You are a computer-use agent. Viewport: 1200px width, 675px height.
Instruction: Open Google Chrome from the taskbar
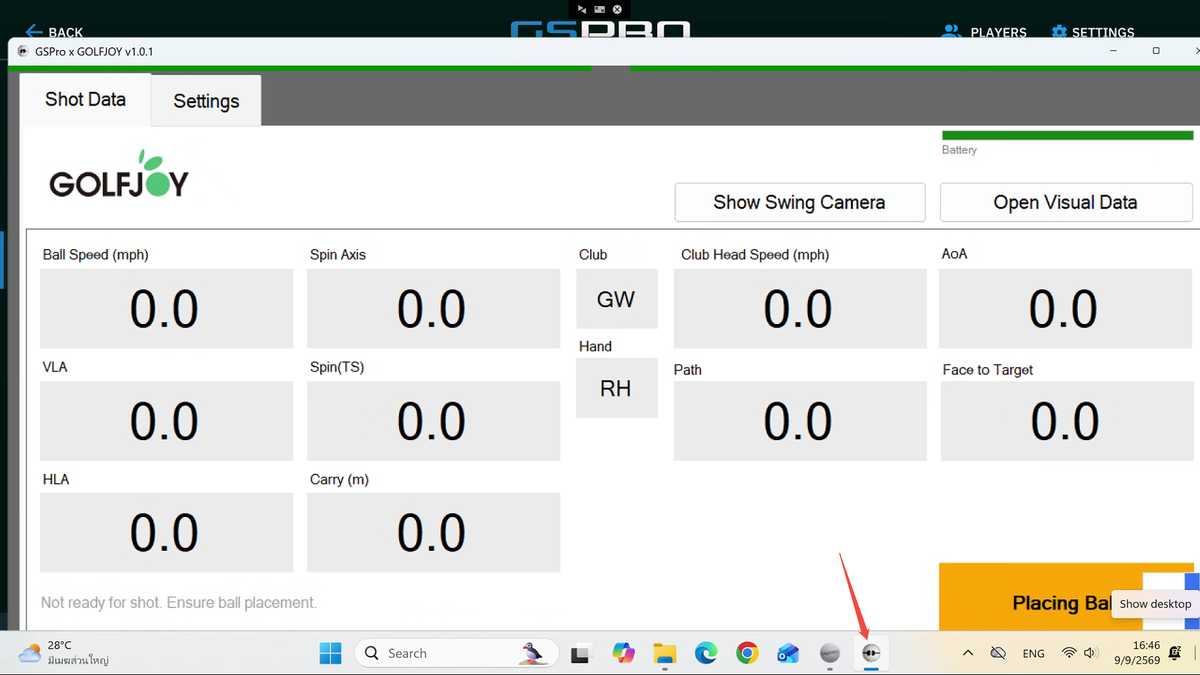(747, 653)
